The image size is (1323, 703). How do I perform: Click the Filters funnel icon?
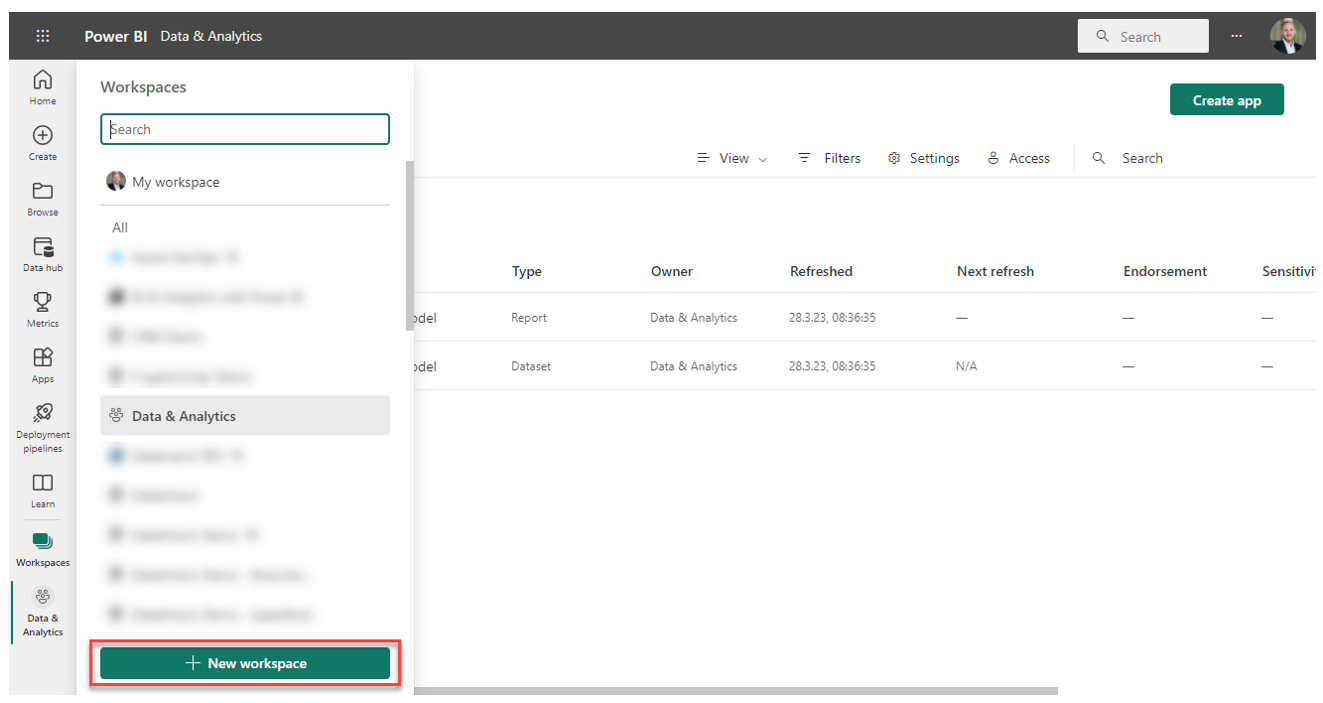pyautogui.click(x=804, y=158)
